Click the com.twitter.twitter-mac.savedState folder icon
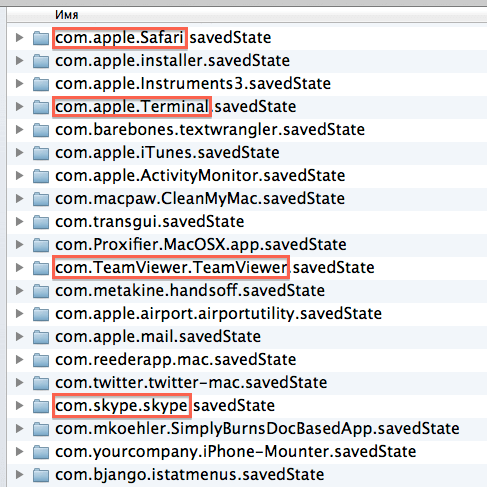This screenshot has height=487, width=487. (41, 383)
